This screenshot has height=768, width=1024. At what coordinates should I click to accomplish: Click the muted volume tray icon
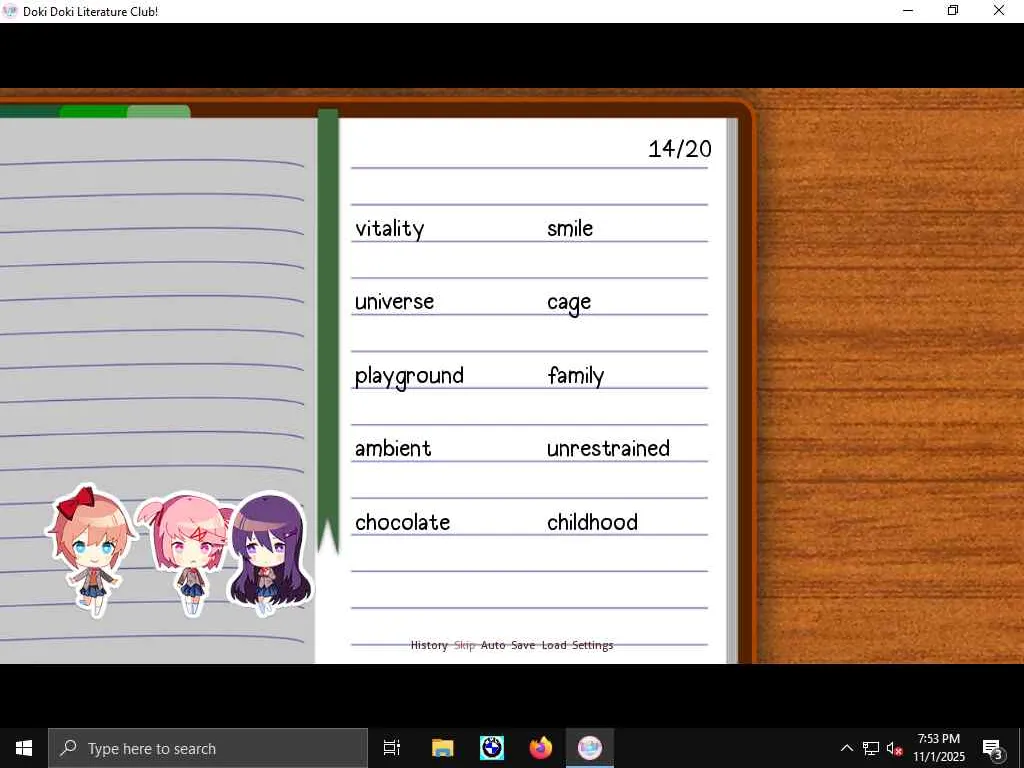(894, 748)
